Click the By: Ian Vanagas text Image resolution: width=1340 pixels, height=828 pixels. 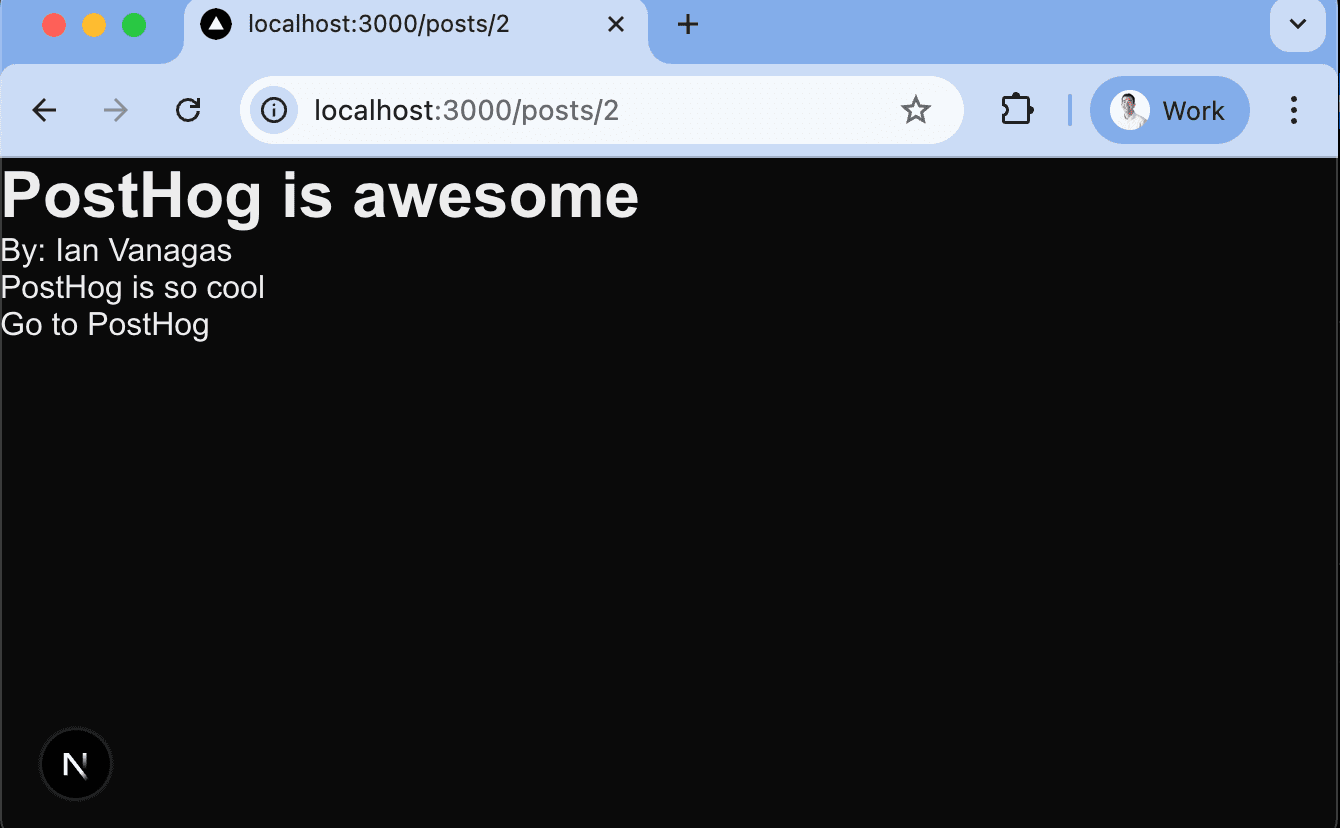pos(117,251)
